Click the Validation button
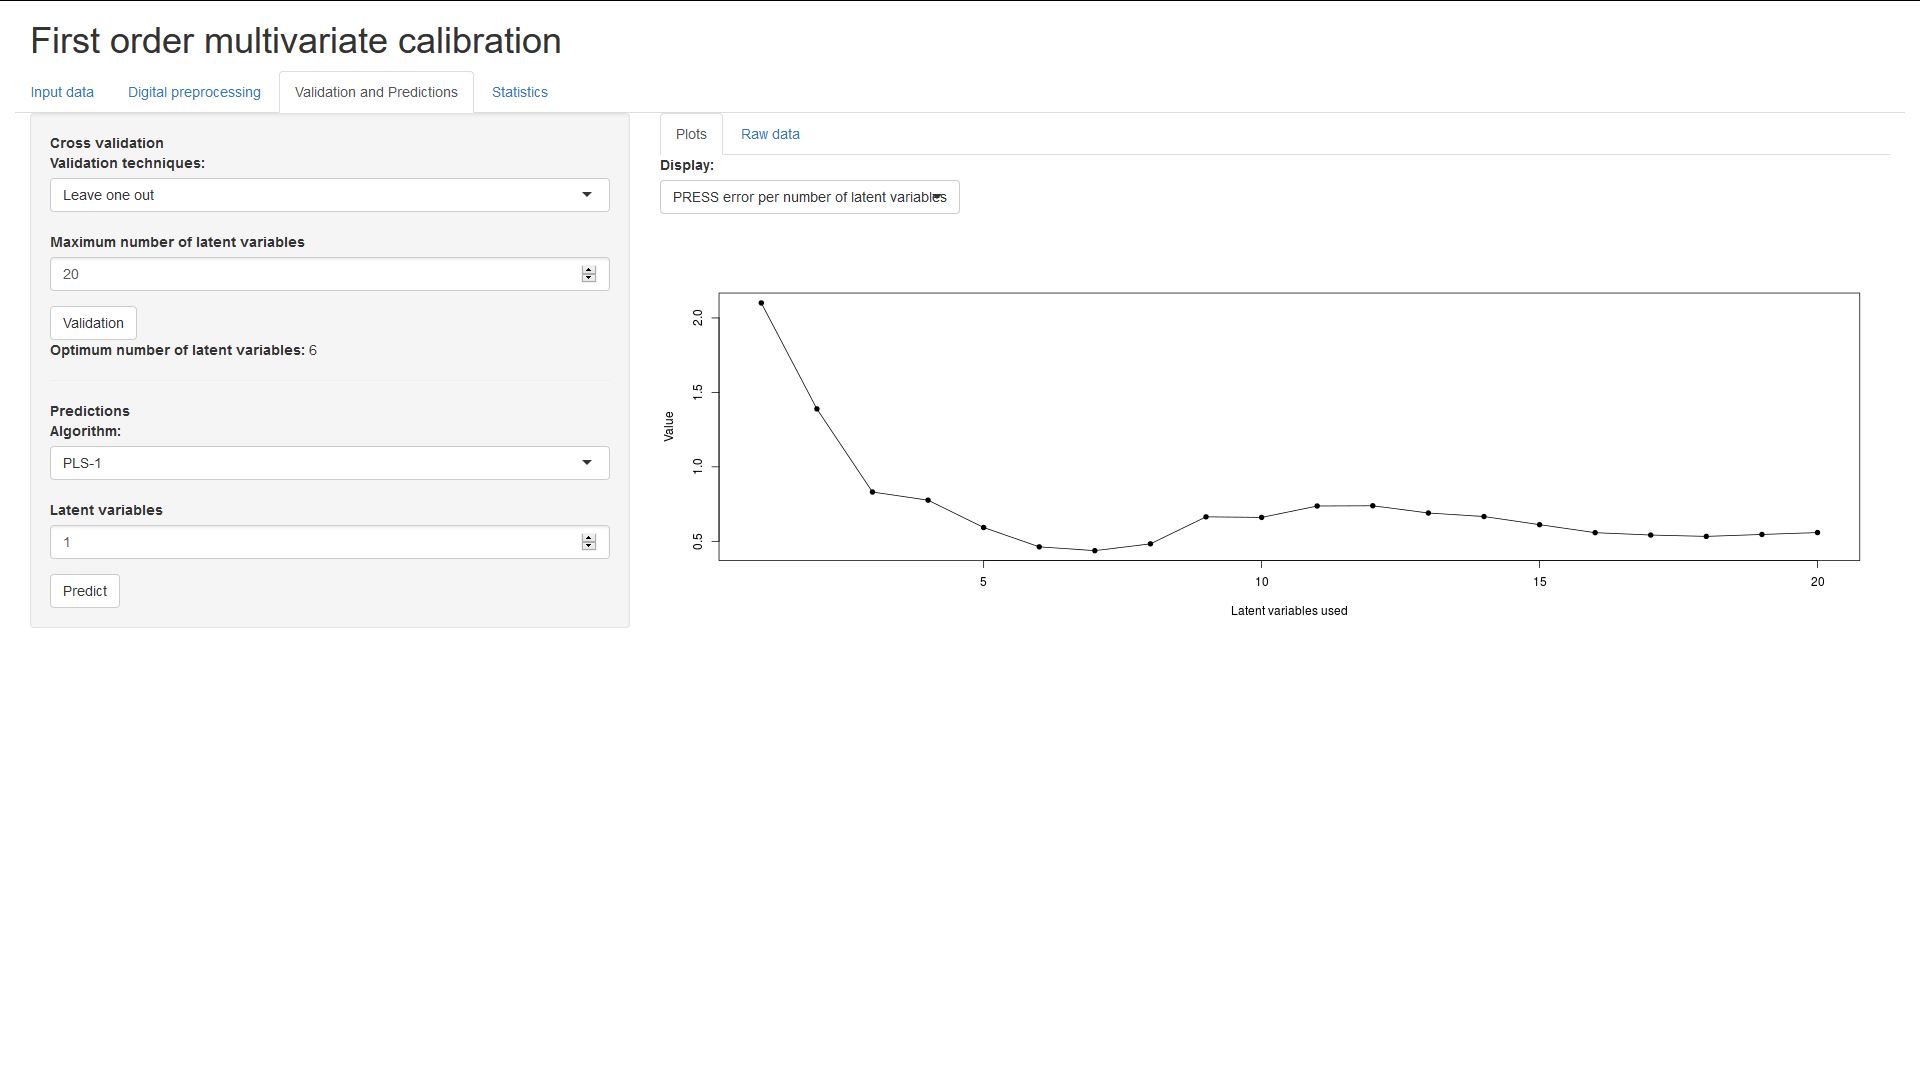This screenshot has width=1920, height=1080. (x=93, y=323)
